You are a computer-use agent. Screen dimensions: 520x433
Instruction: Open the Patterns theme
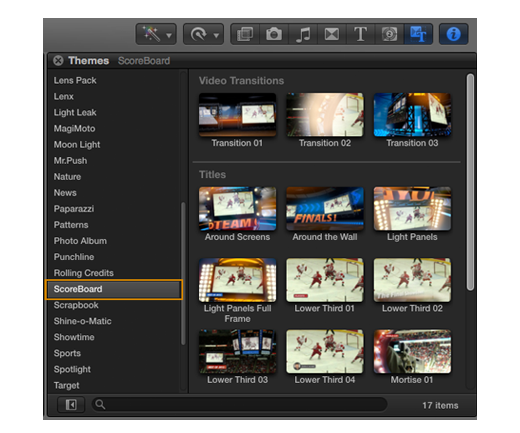click(x=71, y=225)
